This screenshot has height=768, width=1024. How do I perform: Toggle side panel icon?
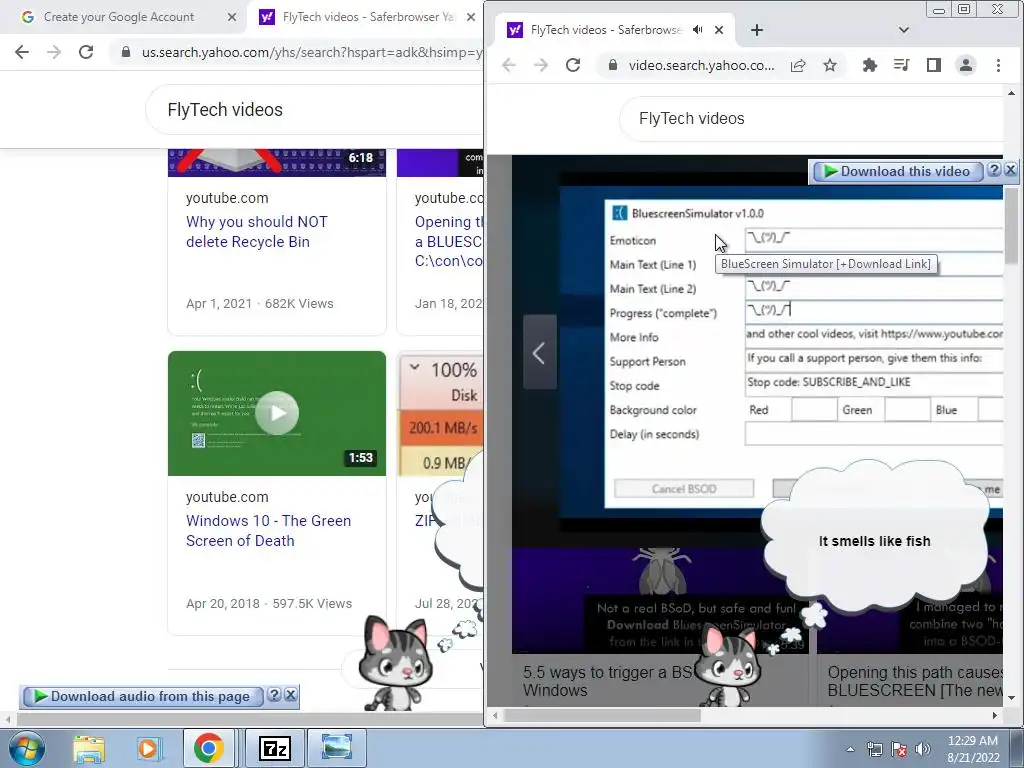coord(934,65)
